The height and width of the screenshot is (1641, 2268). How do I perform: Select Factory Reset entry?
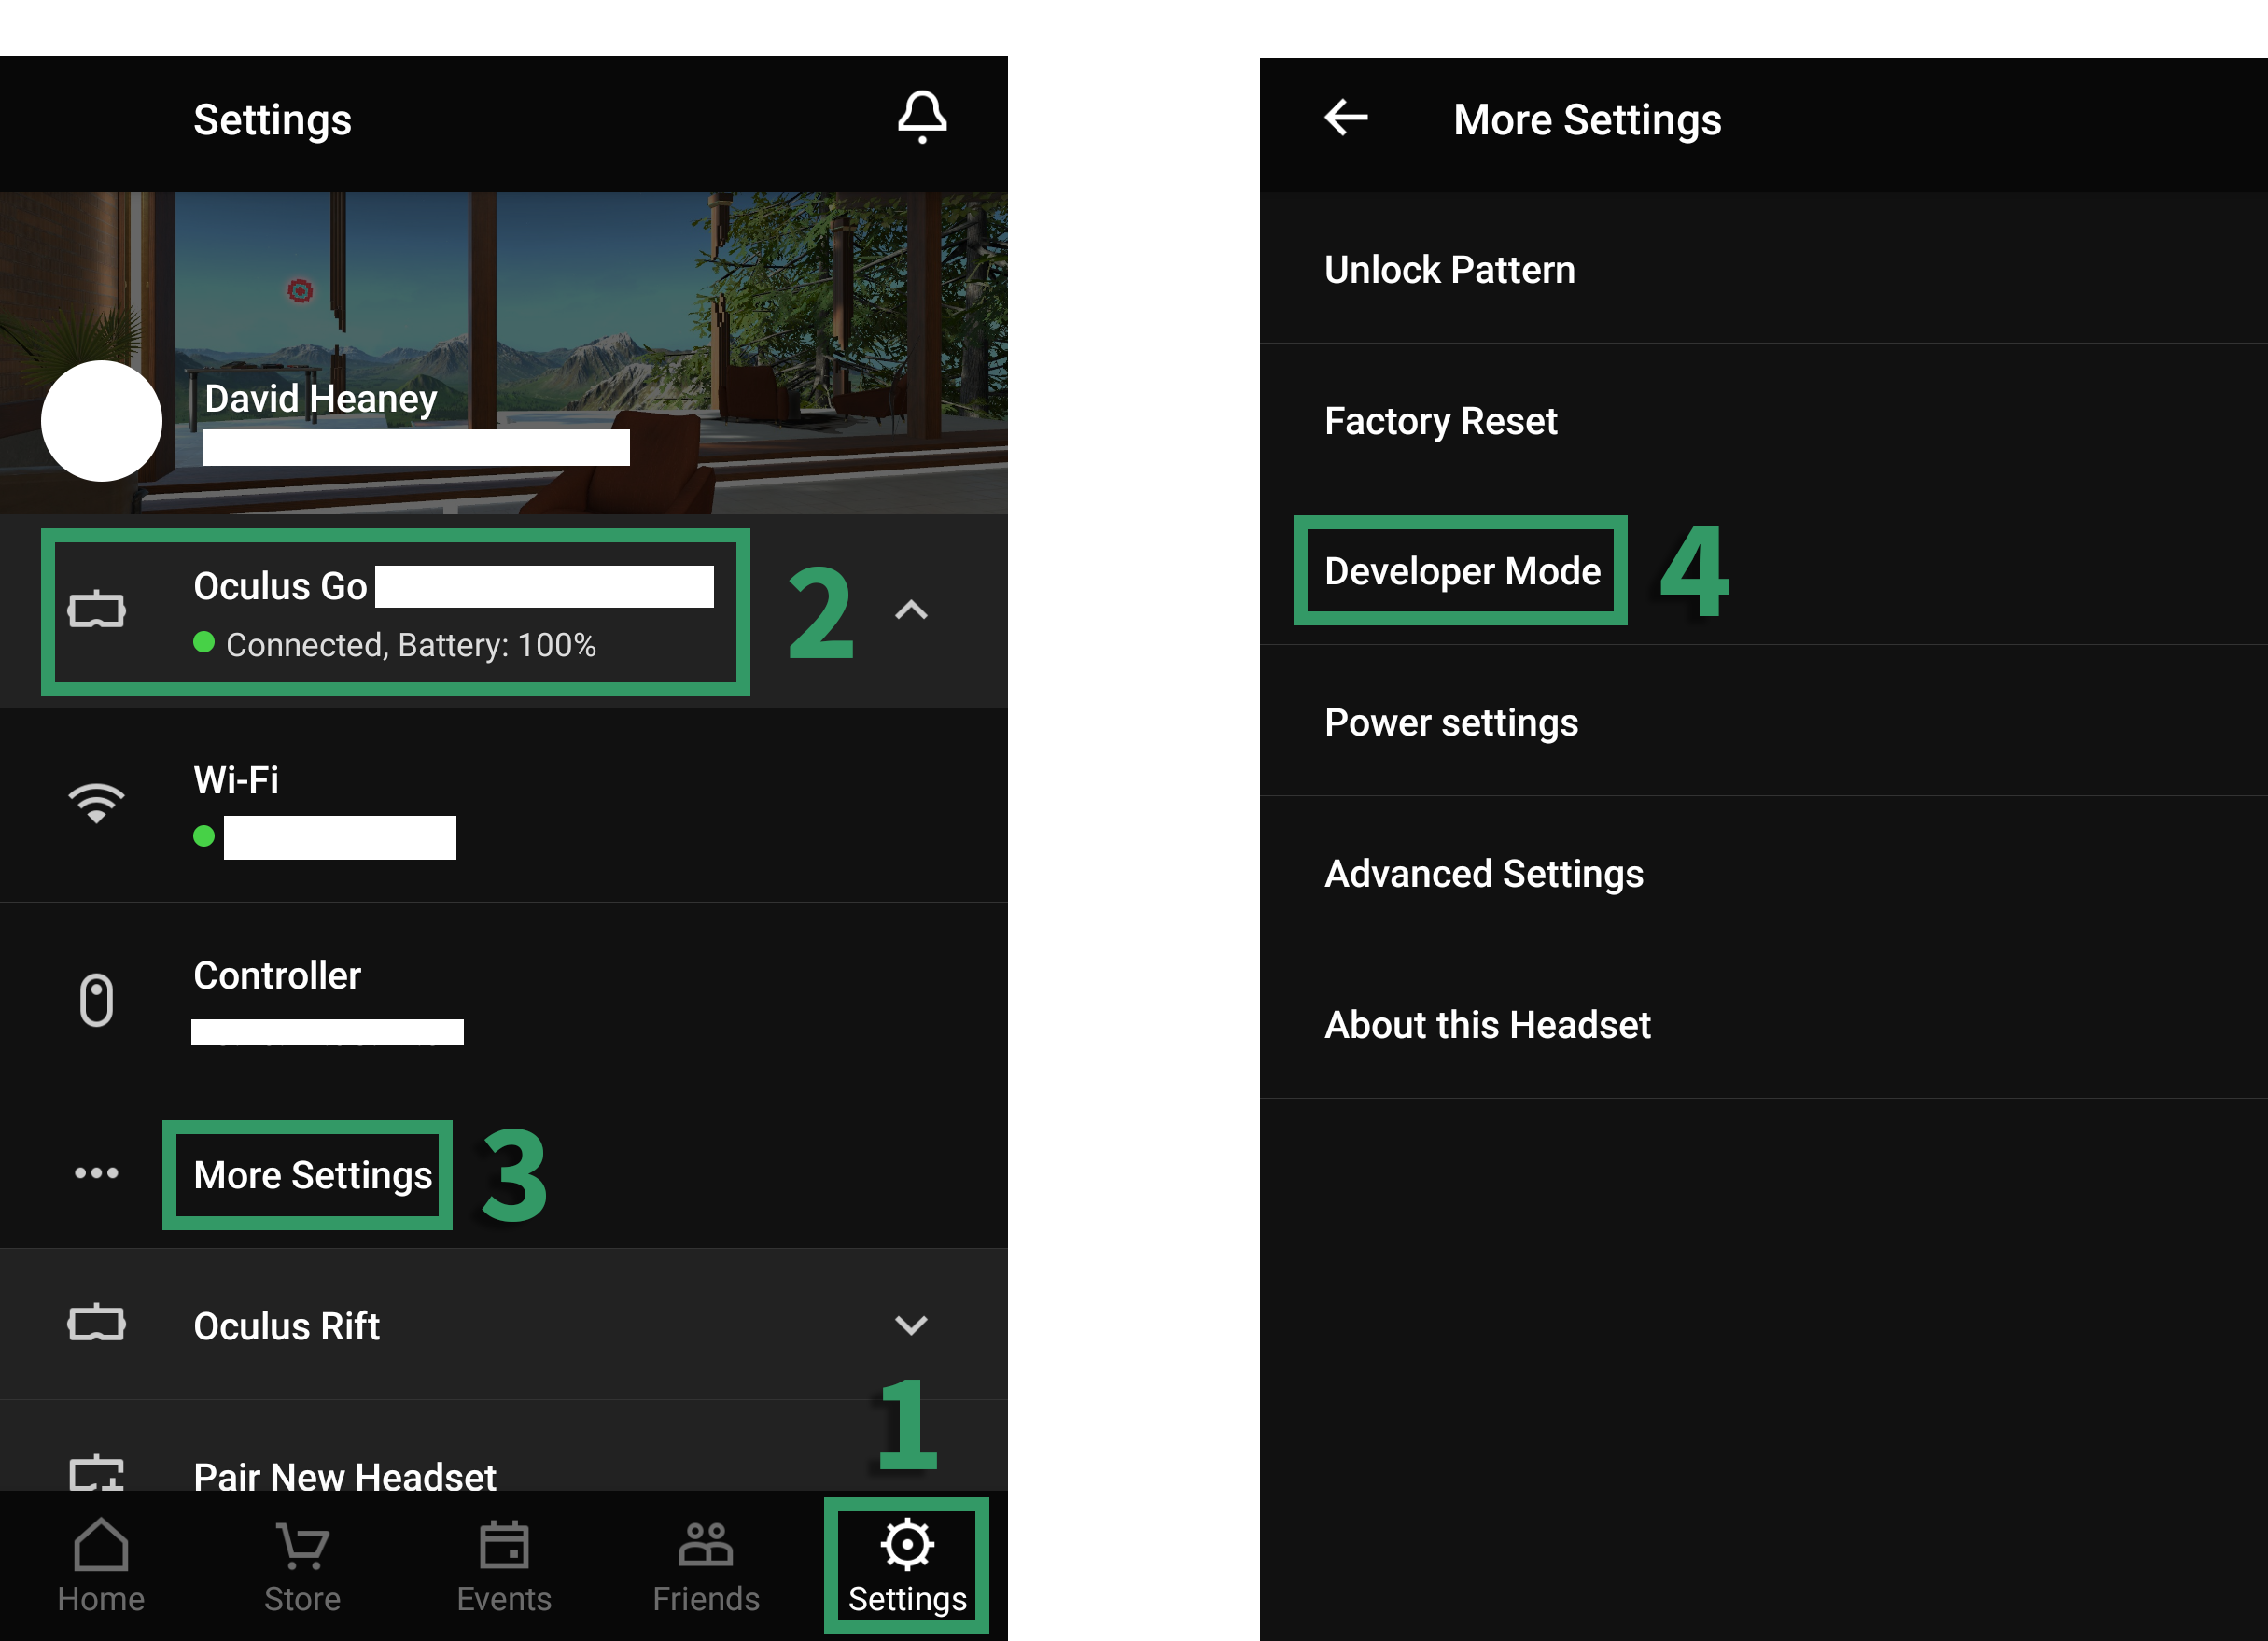click(x=1440, y=421)
